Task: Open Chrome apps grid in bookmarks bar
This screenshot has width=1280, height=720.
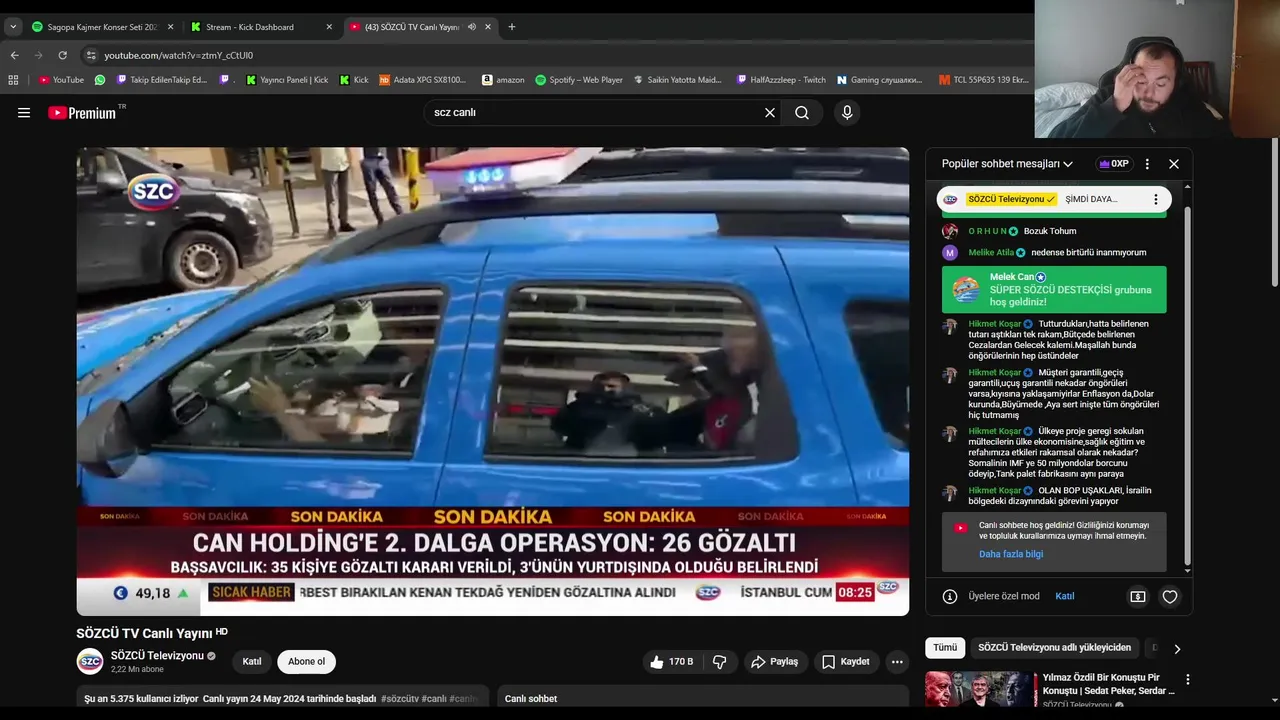Action: pos(13,80)
